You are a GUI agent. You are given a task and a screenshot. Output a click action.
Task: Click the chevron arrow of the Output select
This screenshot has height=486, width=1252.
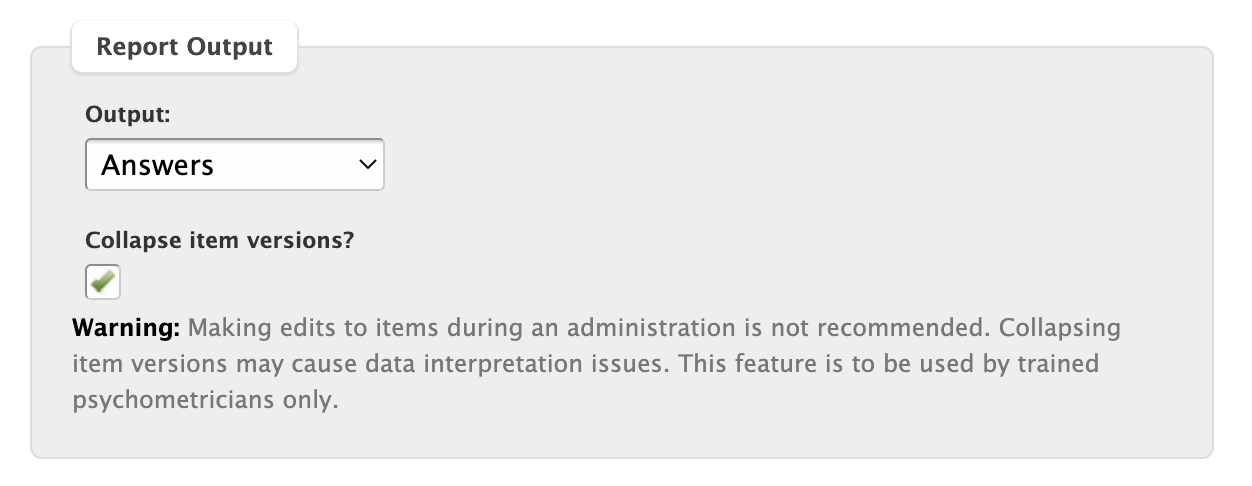[367, 164]
